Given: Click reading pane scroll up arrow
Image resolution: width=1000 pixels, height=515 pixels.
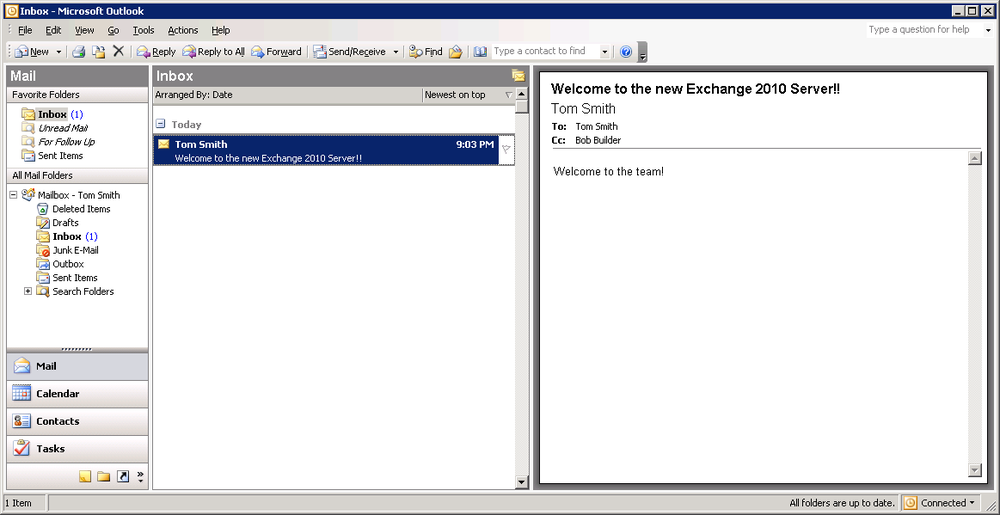Looking at the screenshot, I should (974, 158).
